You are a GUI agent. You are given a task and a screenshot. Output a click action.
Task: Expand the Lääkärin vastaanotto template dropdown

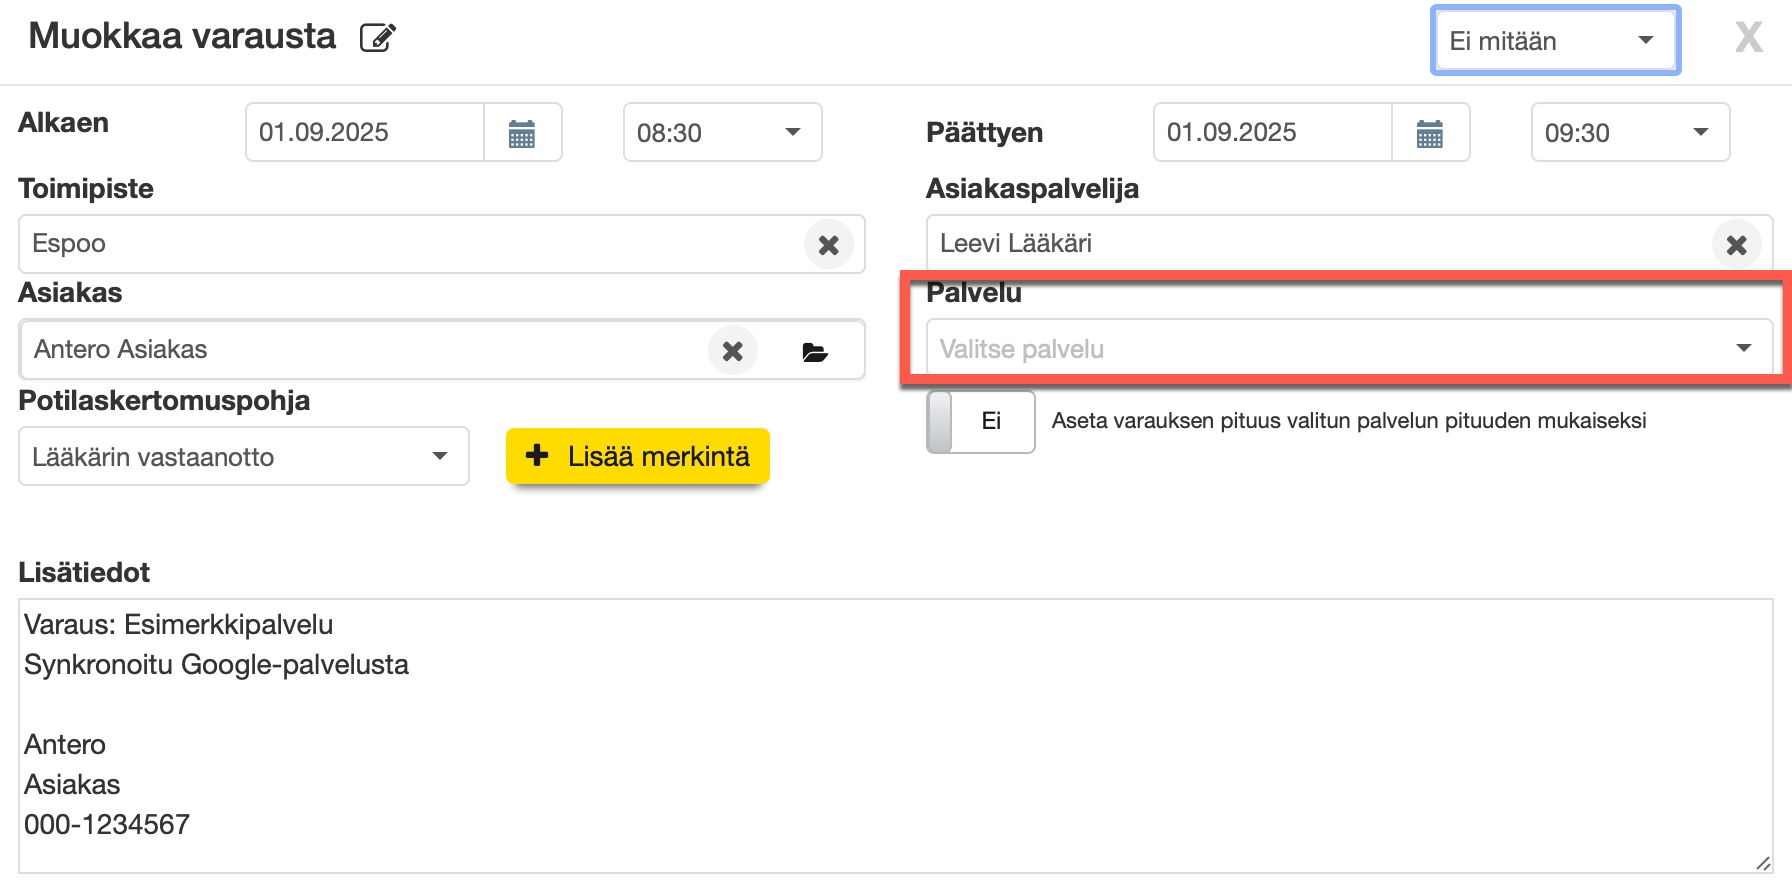pos(243,457)
